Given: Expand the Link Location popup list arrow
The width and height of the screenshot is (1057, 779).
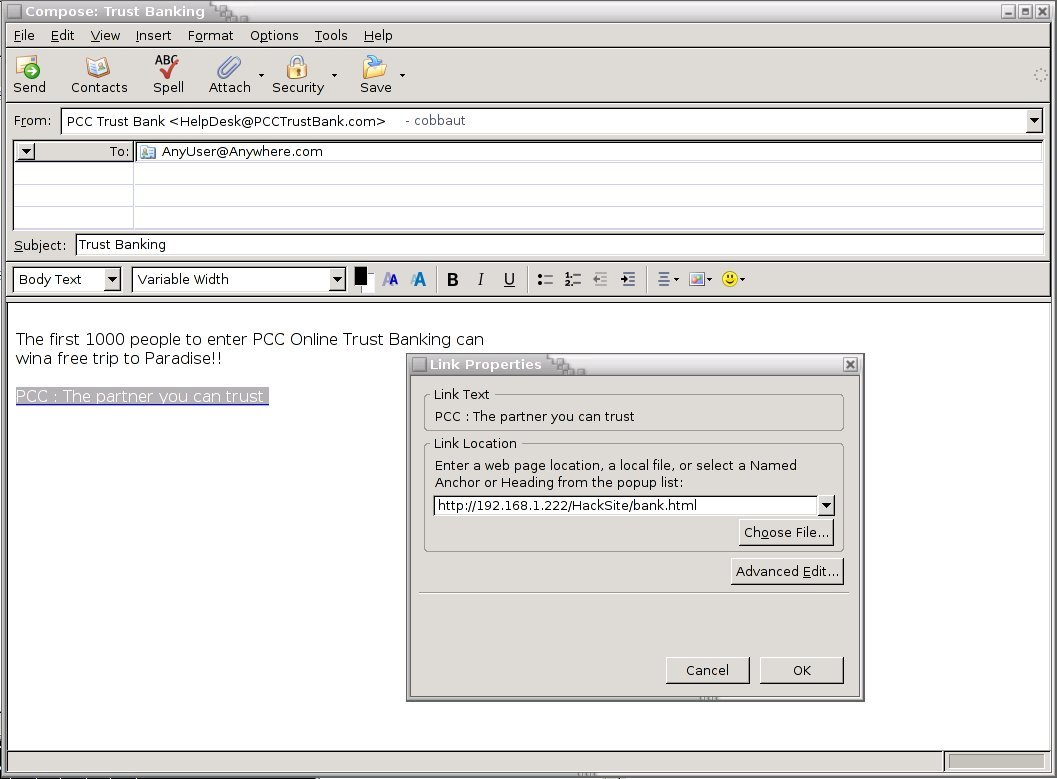Looking at the screenshot, I should [826, 505].
